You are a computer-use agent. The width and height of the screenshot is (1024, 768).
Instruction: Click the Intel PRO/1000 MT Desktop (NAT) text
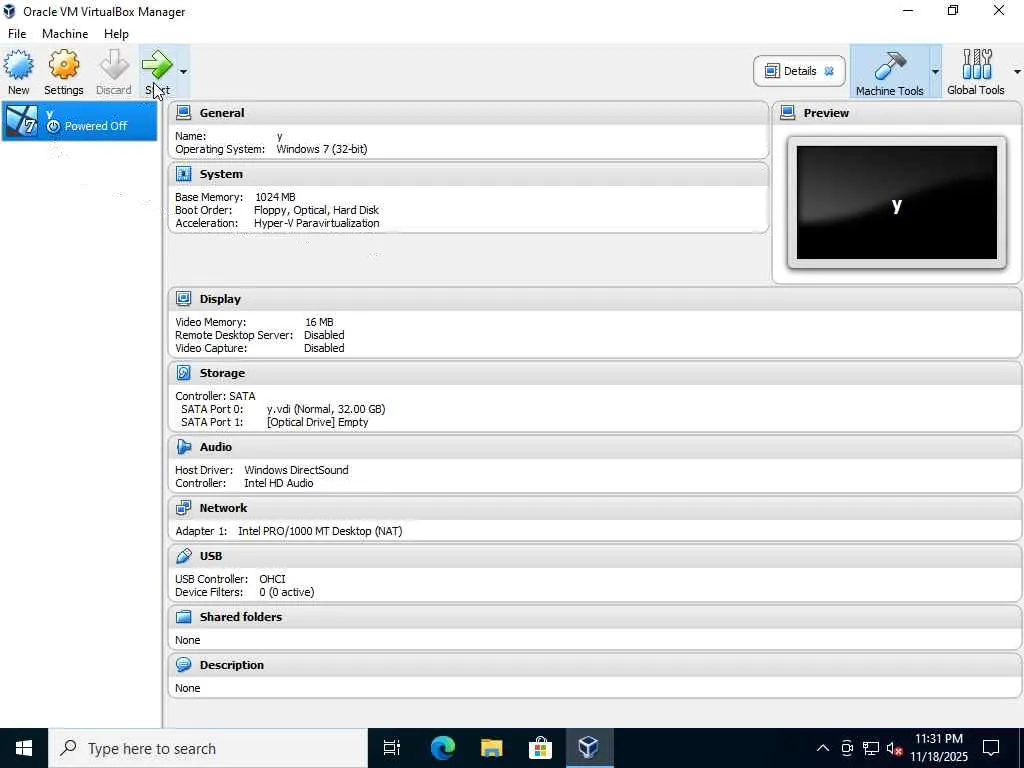click(x=320, y=531)
